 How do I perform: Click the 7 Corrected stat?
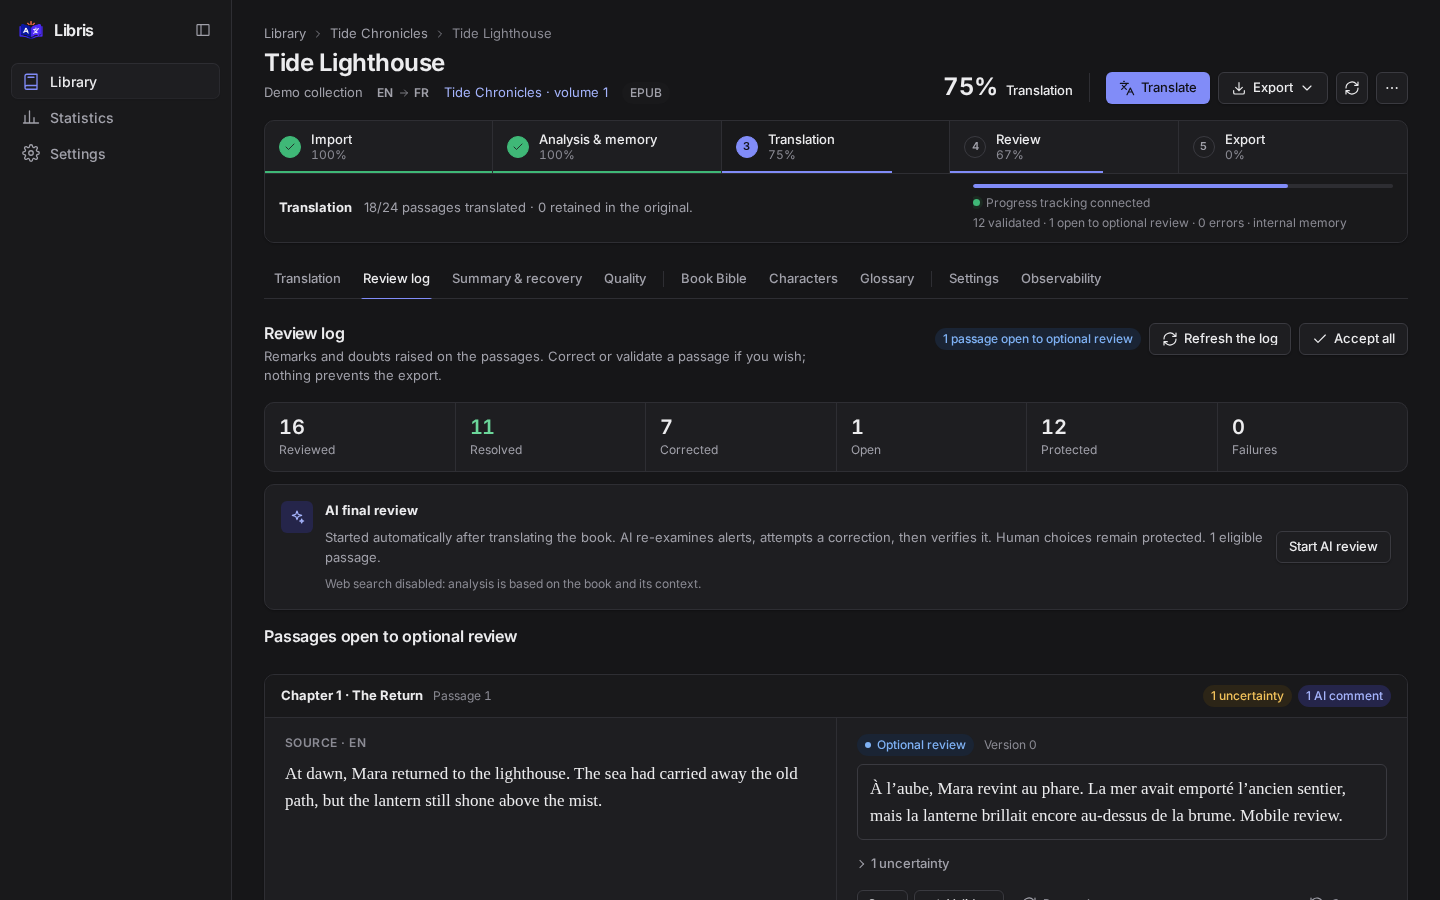click(741, 437)
